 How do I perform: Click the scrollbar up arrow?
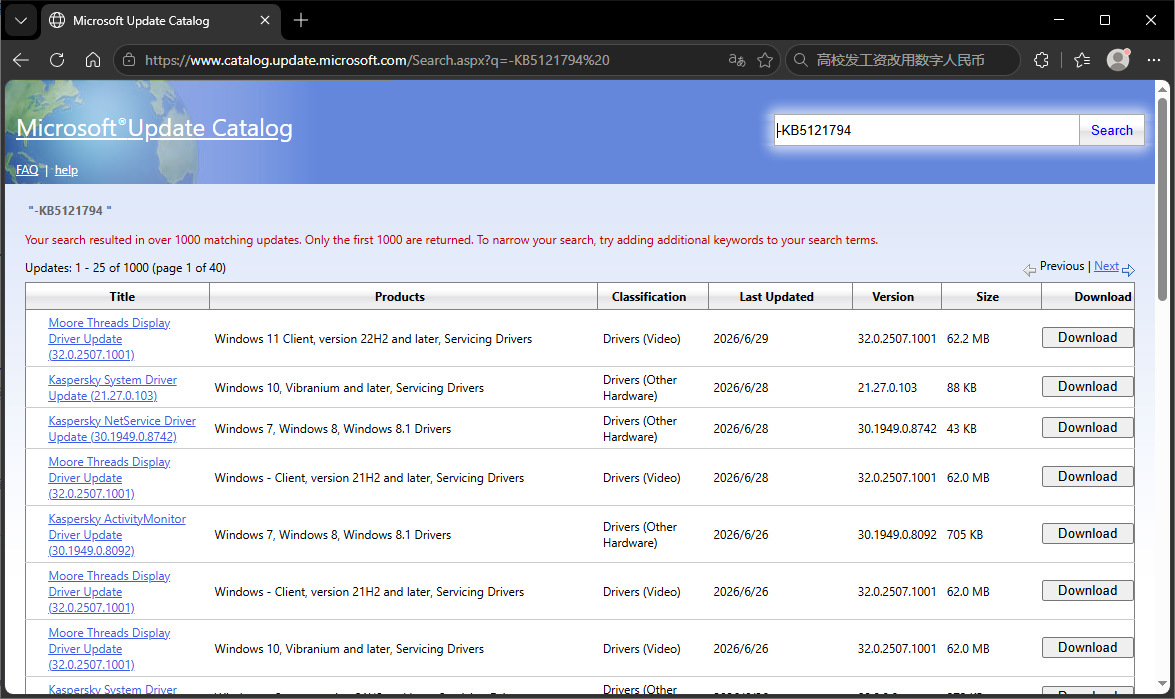point(1162,88)
